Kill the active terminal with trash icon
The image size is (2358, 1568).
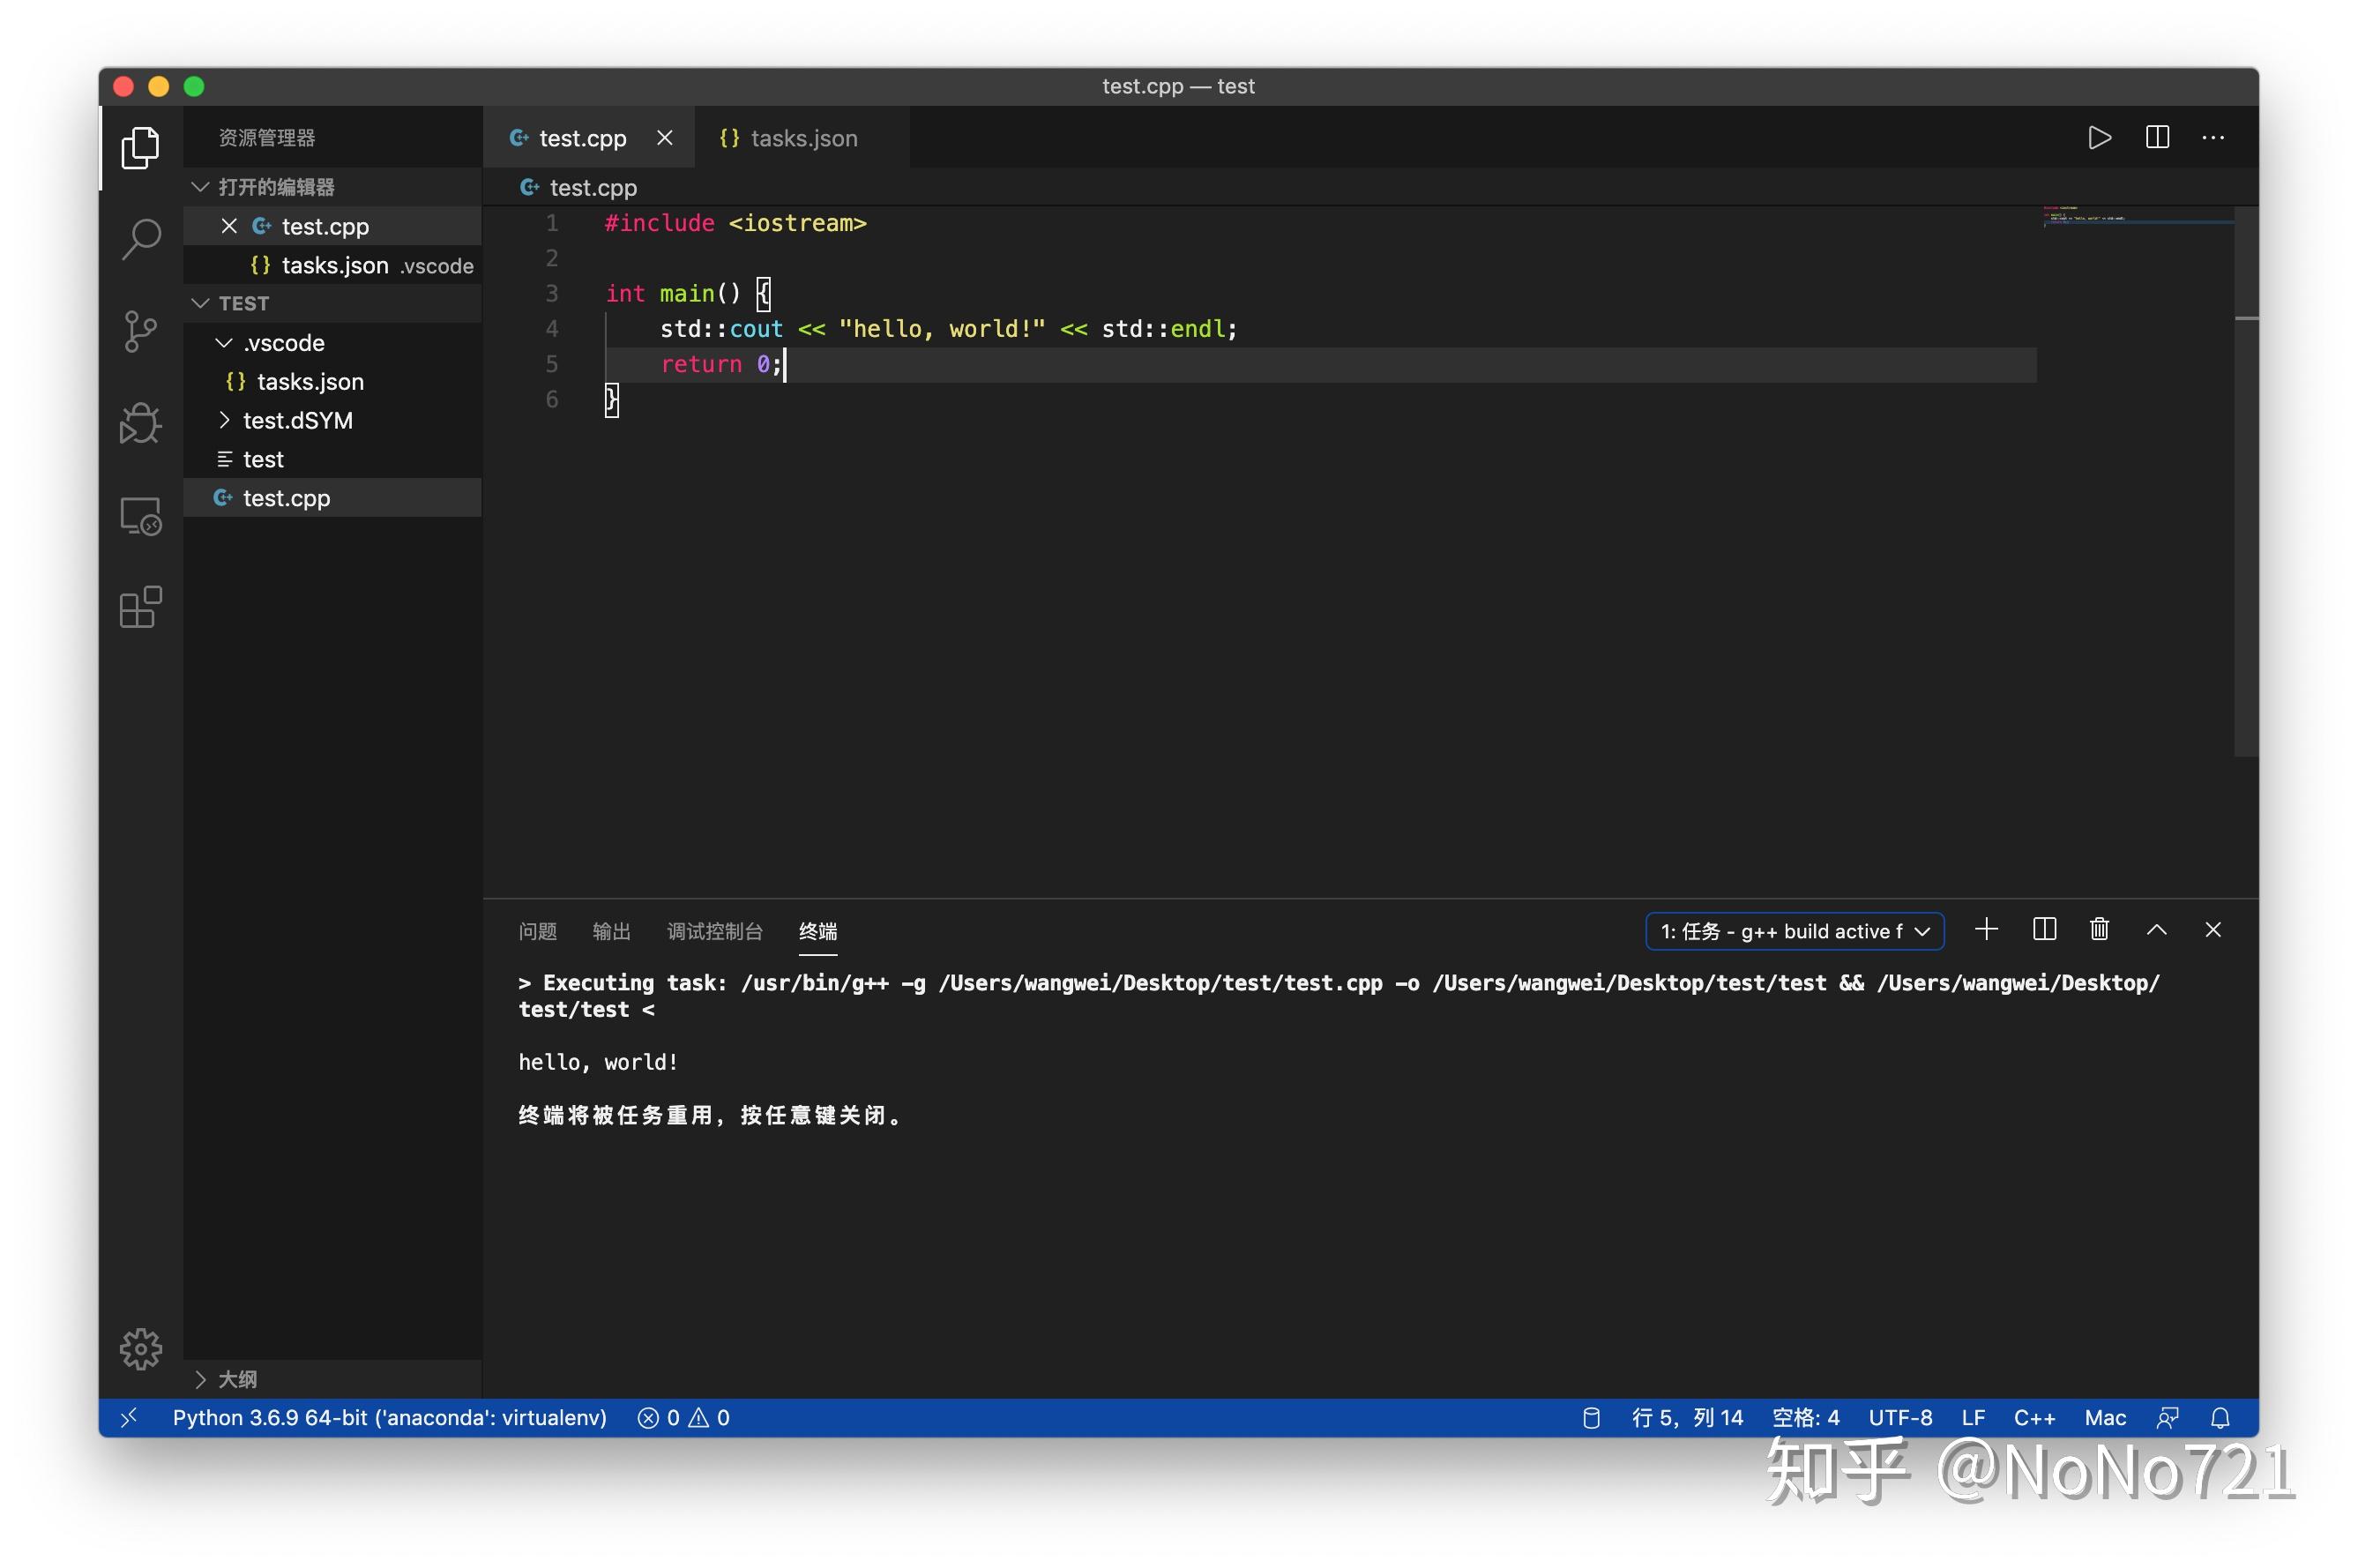[x=2099, y=930]
